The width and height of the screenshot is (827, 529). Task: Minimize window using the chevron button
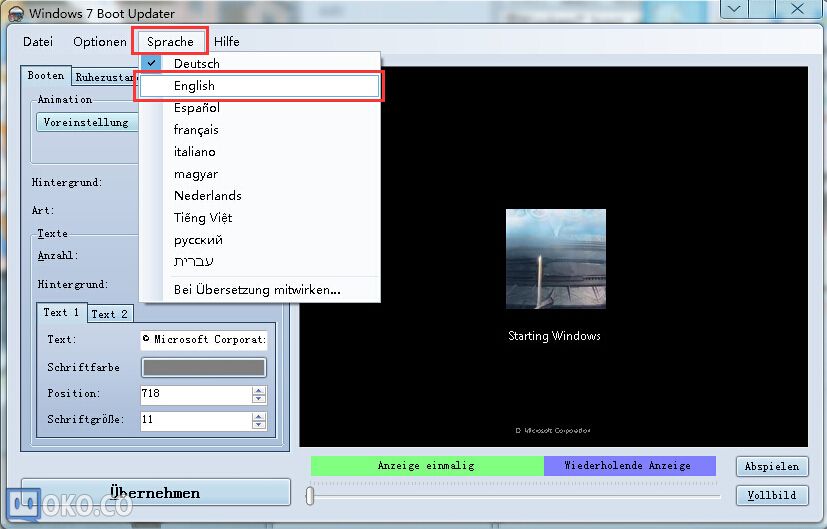[x=734, y=8]
